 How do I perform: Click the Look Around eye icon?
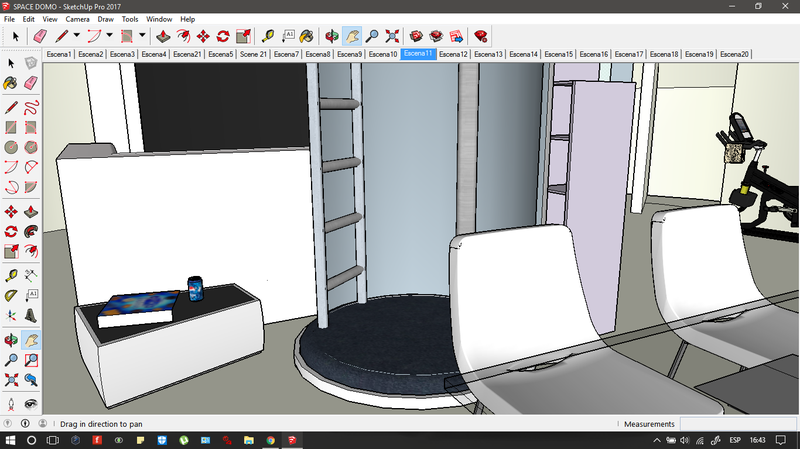tap(31, 403)
